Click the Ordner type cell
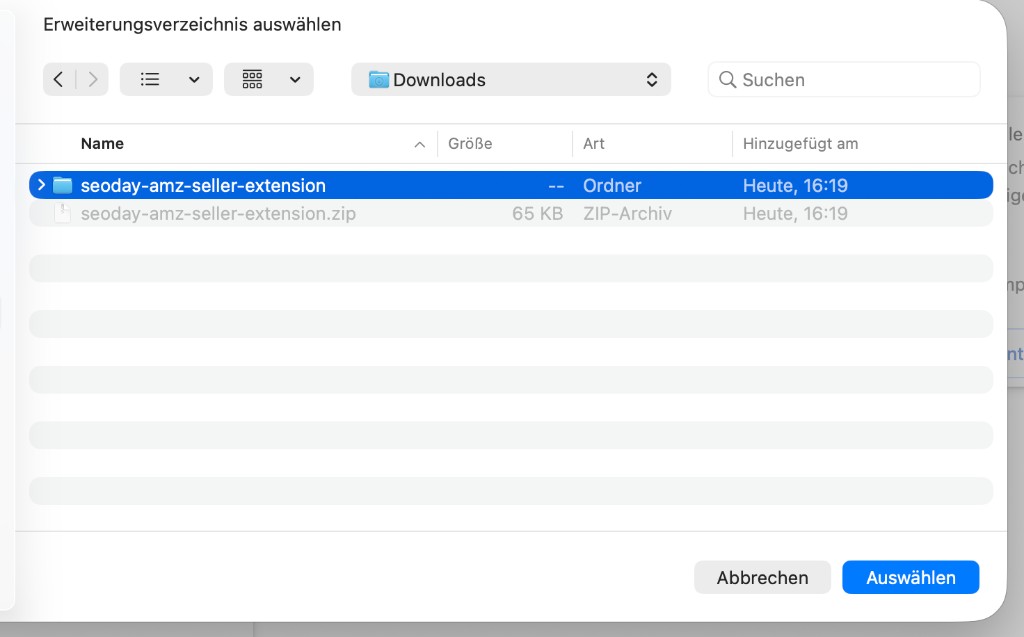The image size is (1024, 637). coord(612,186)
